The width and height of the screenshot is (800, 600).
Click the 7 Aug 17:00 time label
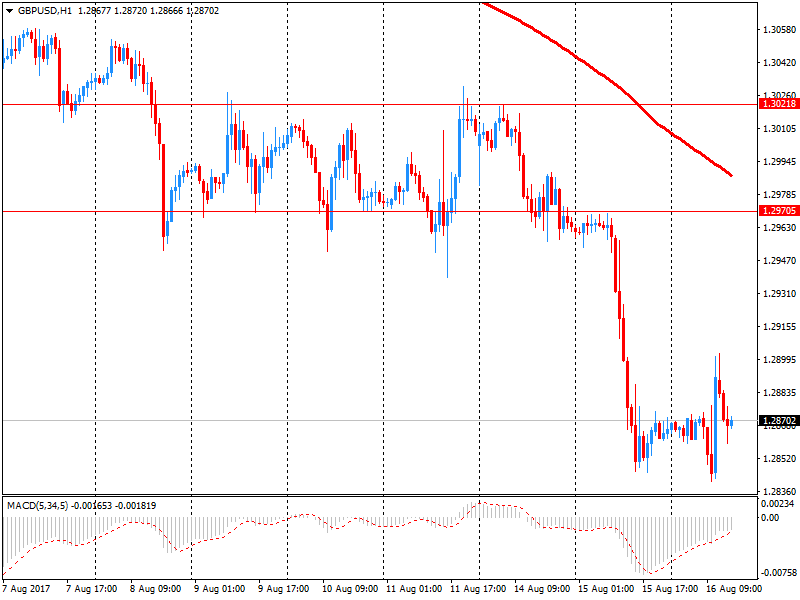91,589
